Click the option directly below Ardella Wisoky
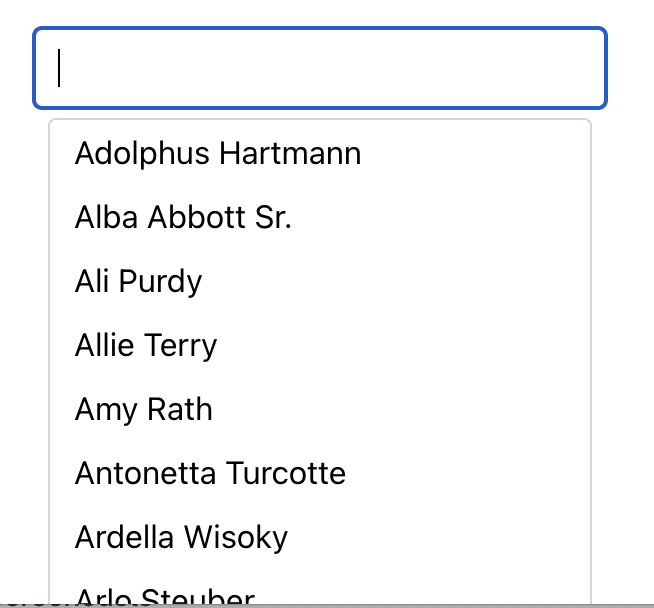This screenshot has width=654, height=608. 165,597
